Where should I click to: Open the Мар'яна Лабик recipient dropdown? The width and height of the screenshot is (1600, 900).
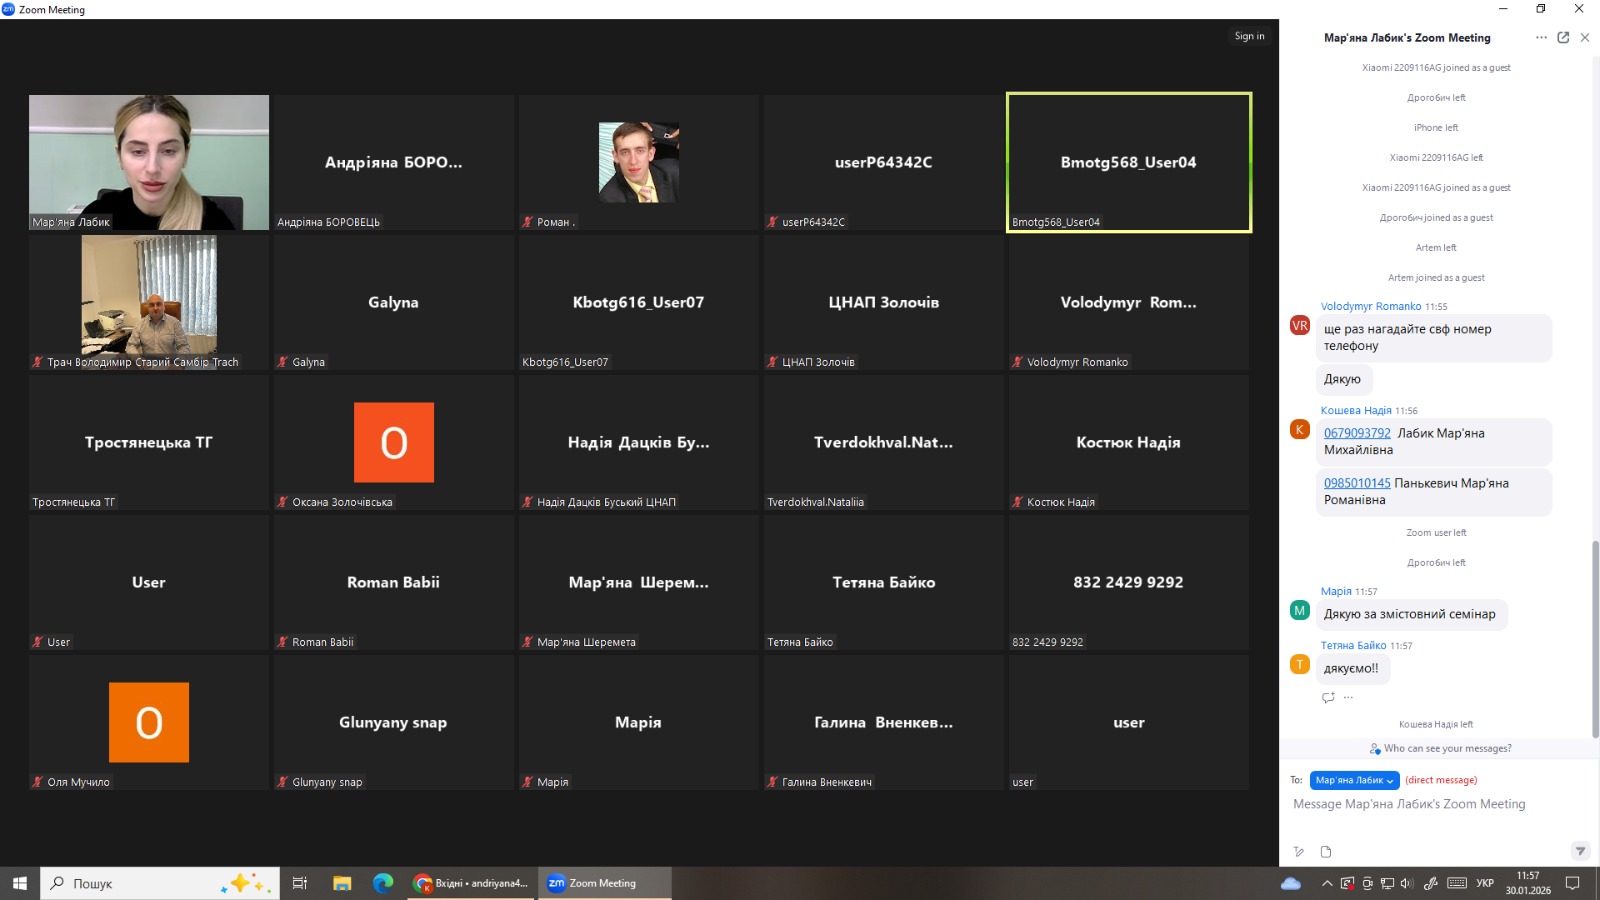click(x=1354, y=780)
